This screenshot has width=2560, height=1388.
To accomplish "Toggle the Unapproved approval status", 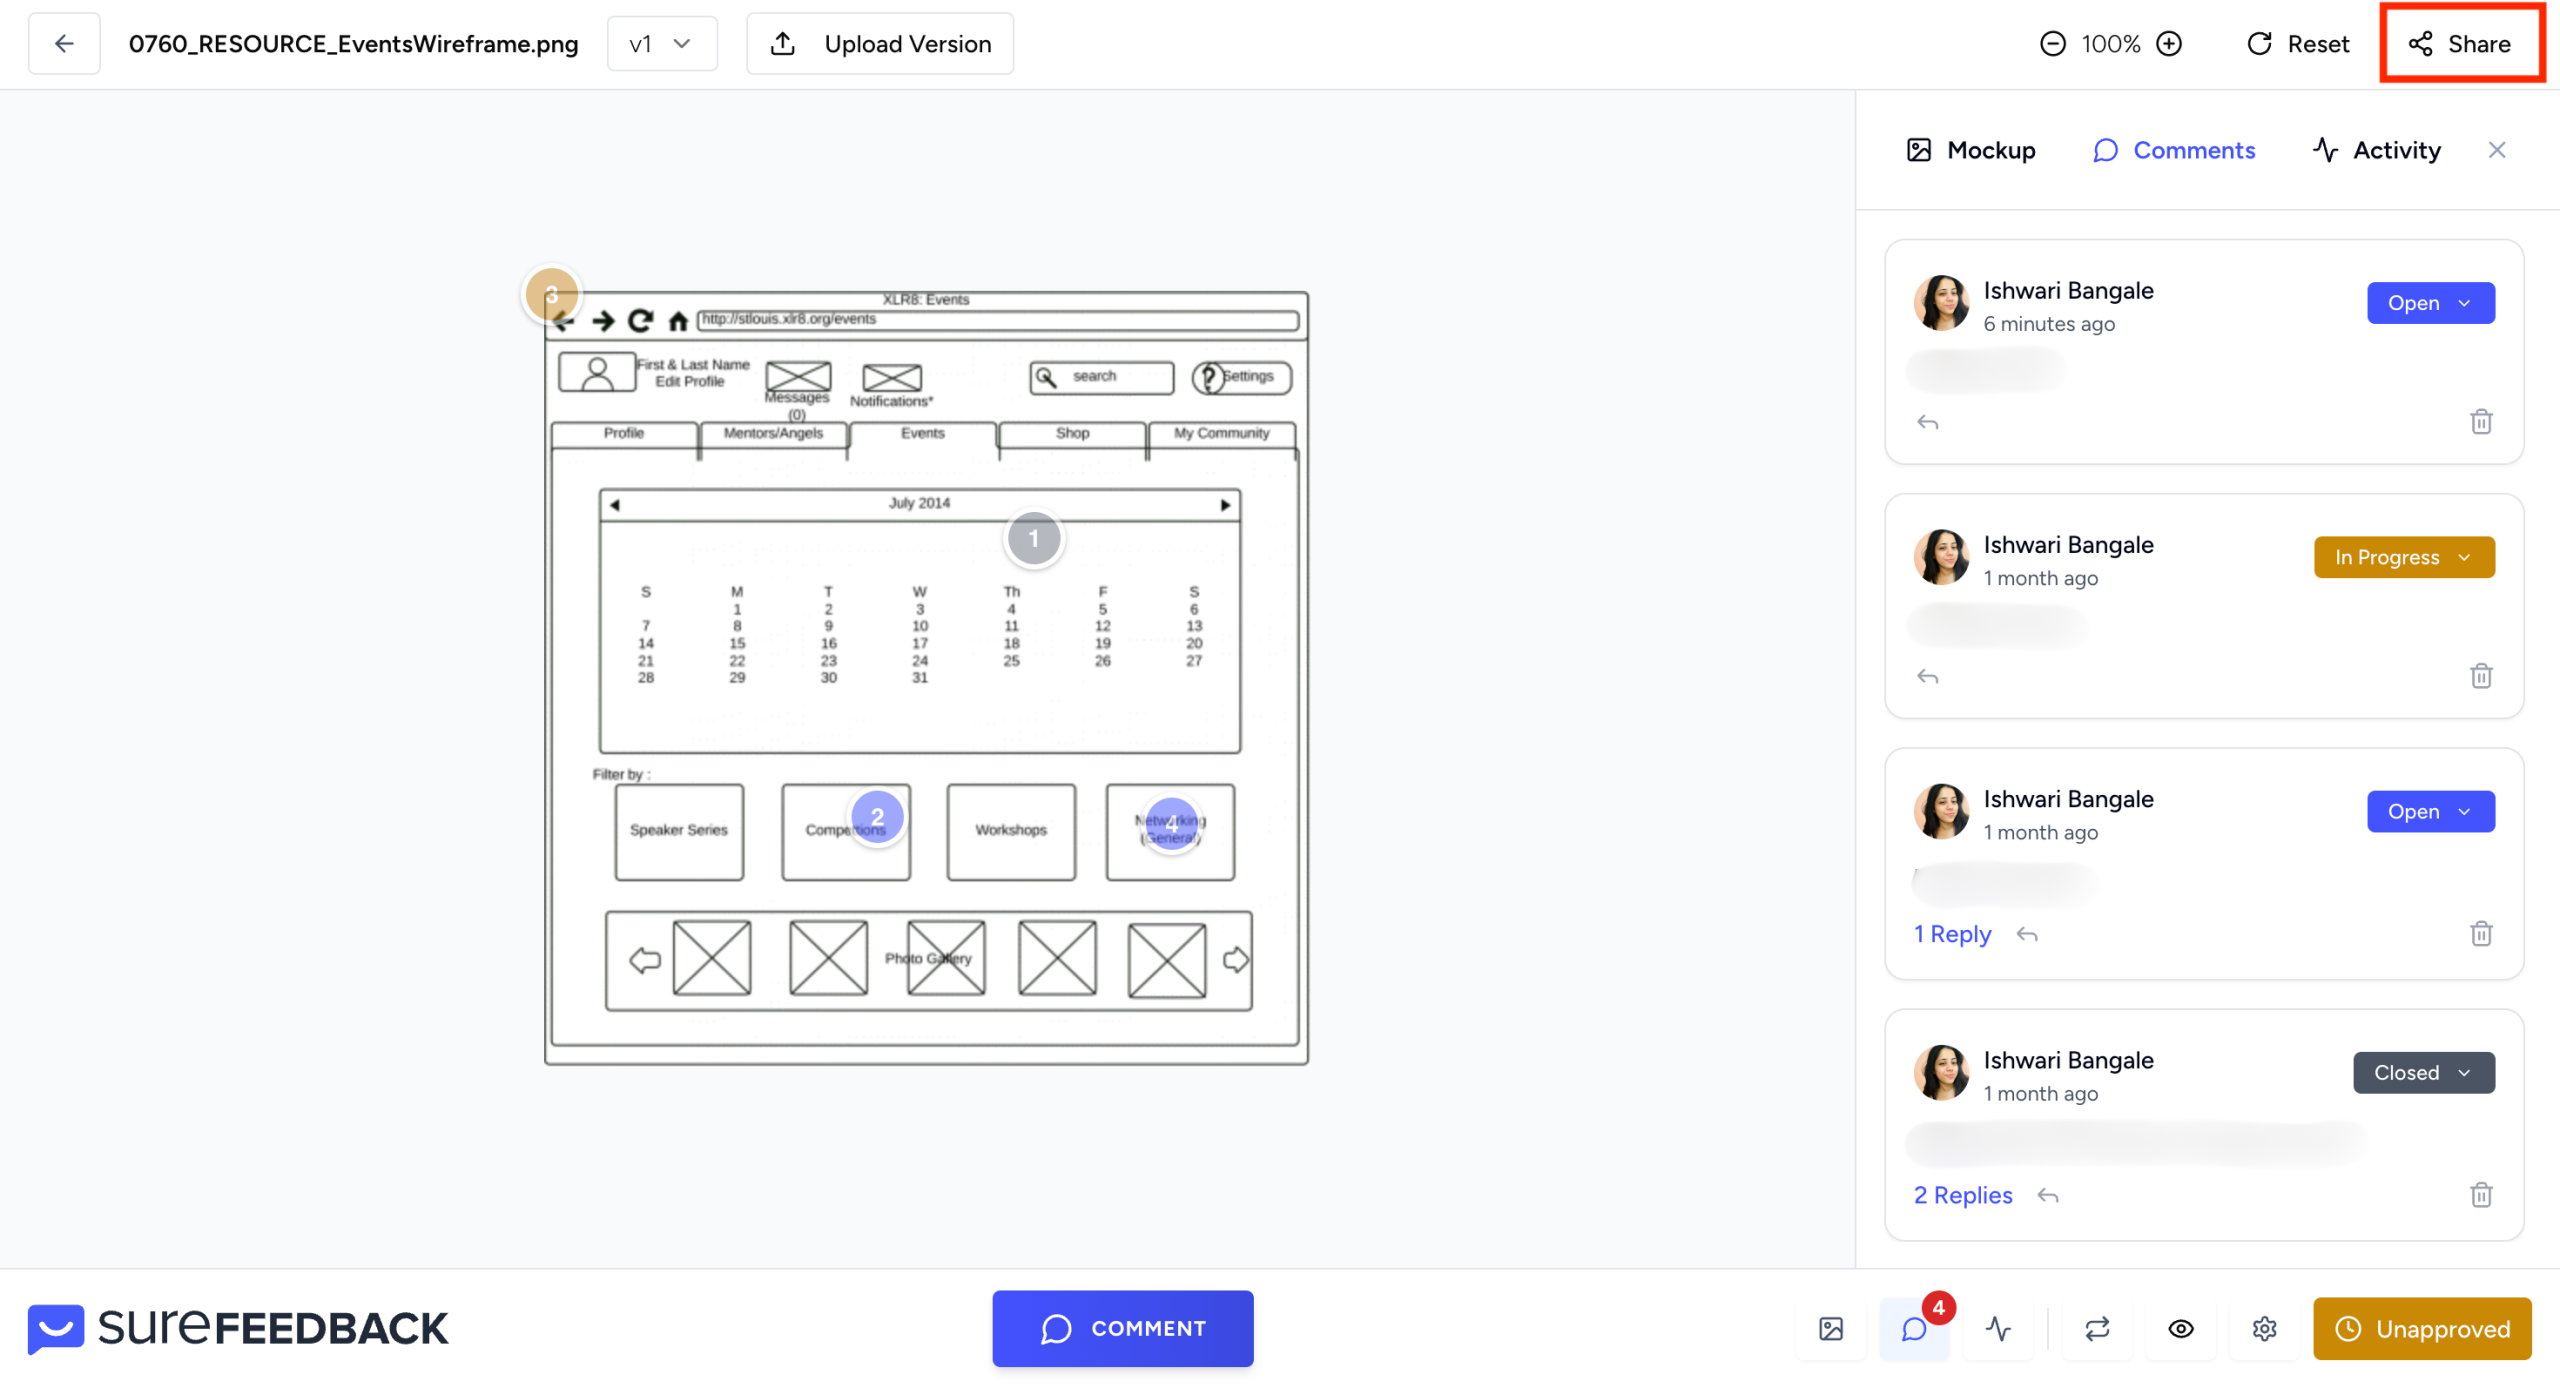I will [x=2421, y=1329].
